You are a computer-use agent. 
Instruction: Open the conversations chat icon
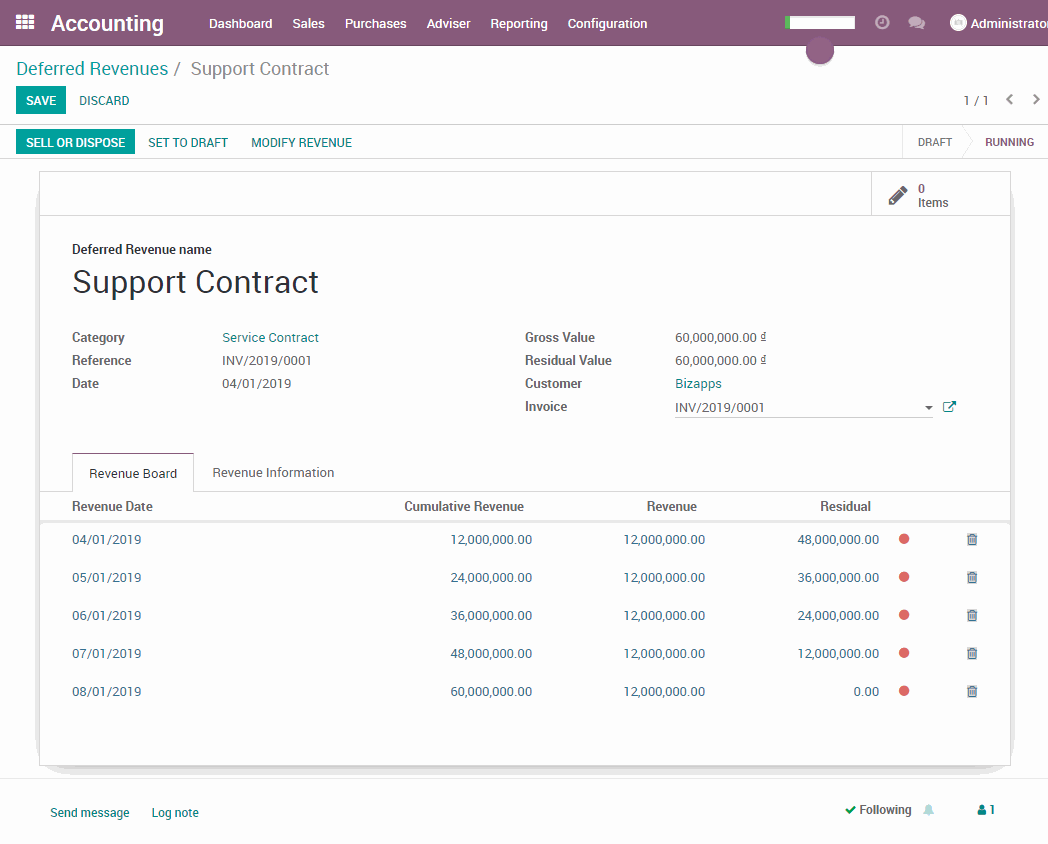[916, 23]
